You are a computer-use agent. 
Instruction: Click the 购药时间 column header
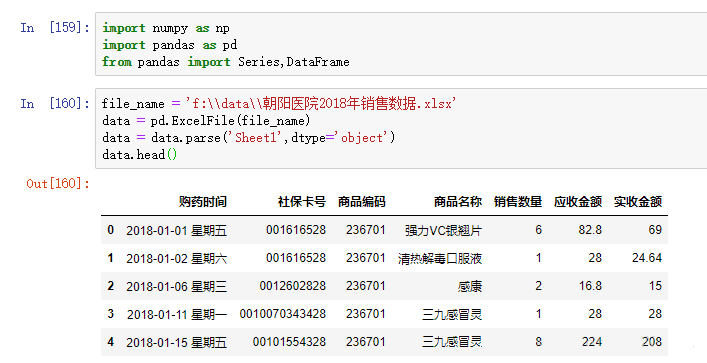[202, 202]
